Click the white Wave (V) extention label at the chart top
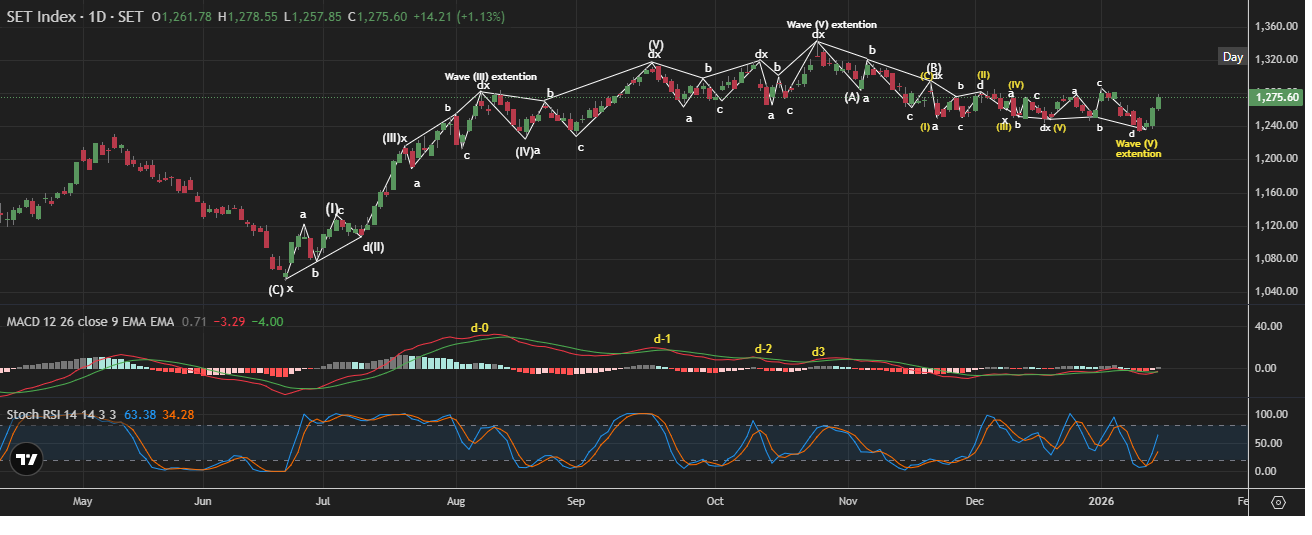 pos(832,24)
